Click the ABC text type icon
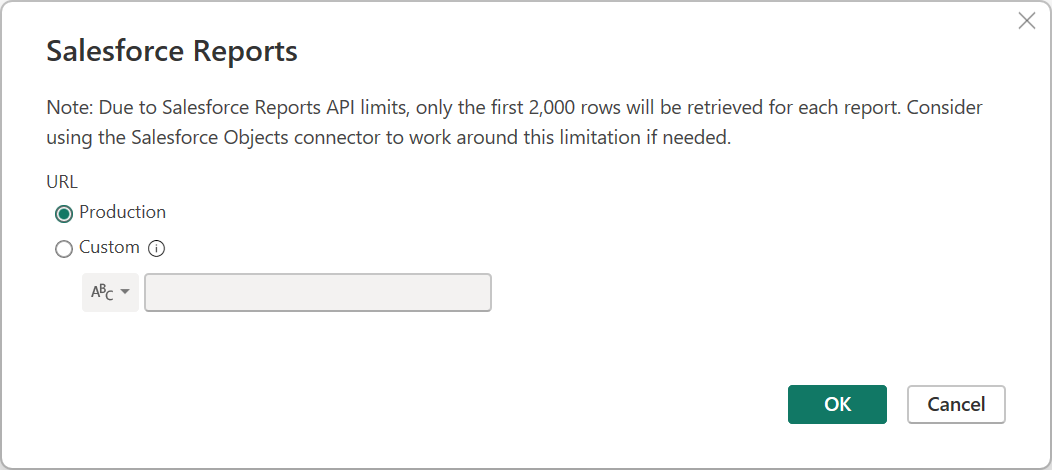This screenshot has width=1052, height=470. coord(102,292)
